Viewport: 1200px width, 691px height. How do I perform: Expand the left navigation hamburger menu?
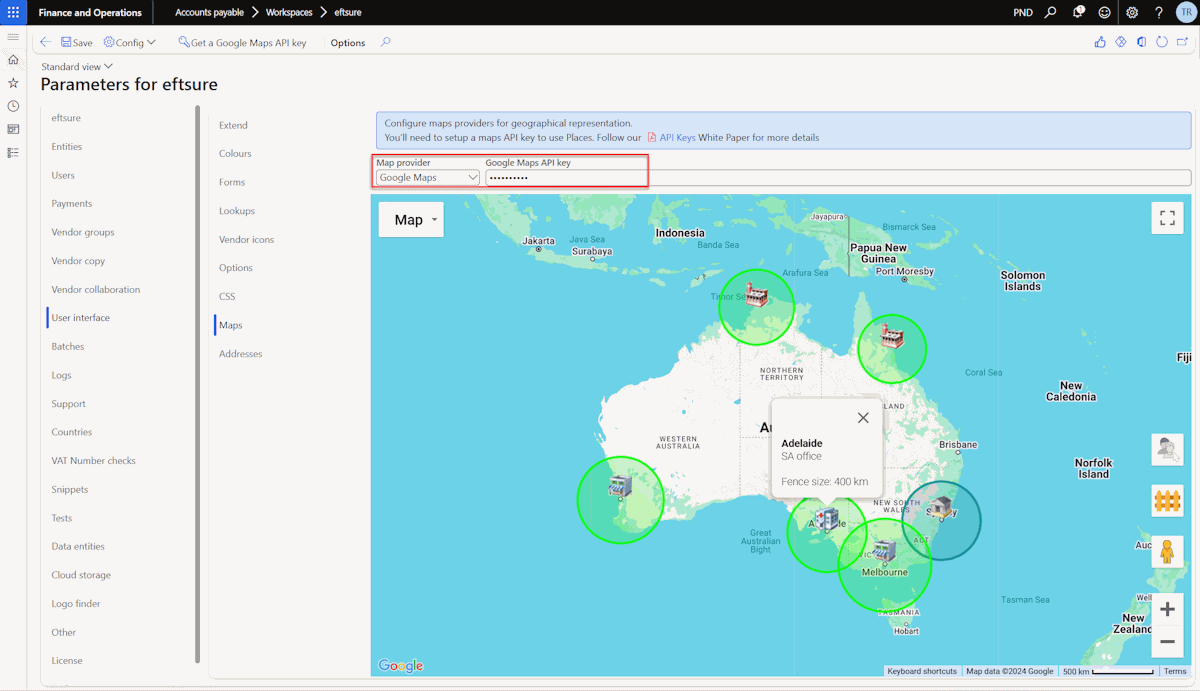[x=13, y=37]
